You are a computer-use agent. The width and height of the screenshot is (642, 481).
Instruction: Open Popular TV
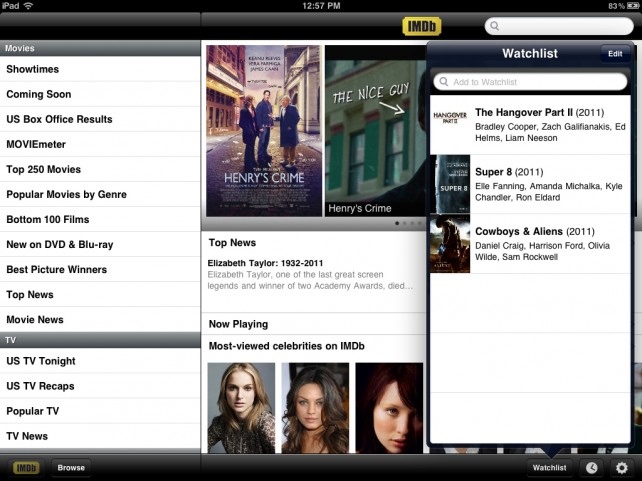pos(100,411)
